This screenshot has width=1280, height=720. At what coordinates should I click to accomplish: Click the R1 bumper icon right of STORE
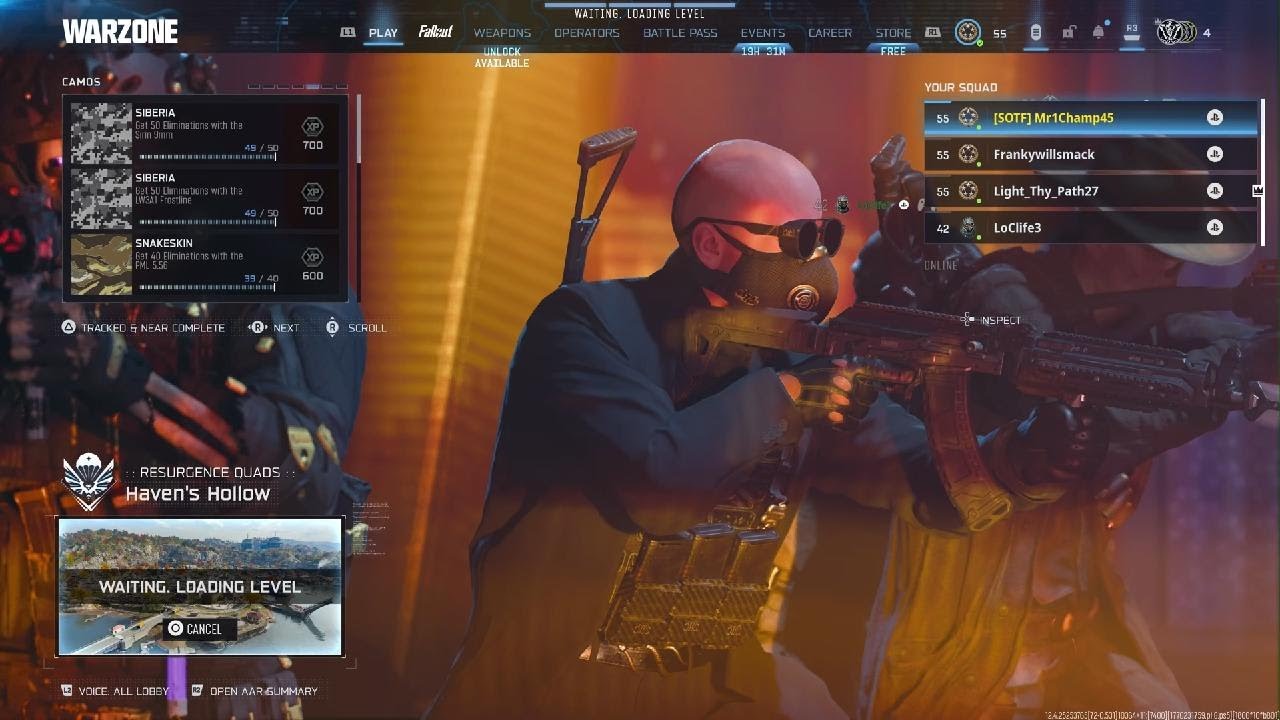(x=933, y=33)
